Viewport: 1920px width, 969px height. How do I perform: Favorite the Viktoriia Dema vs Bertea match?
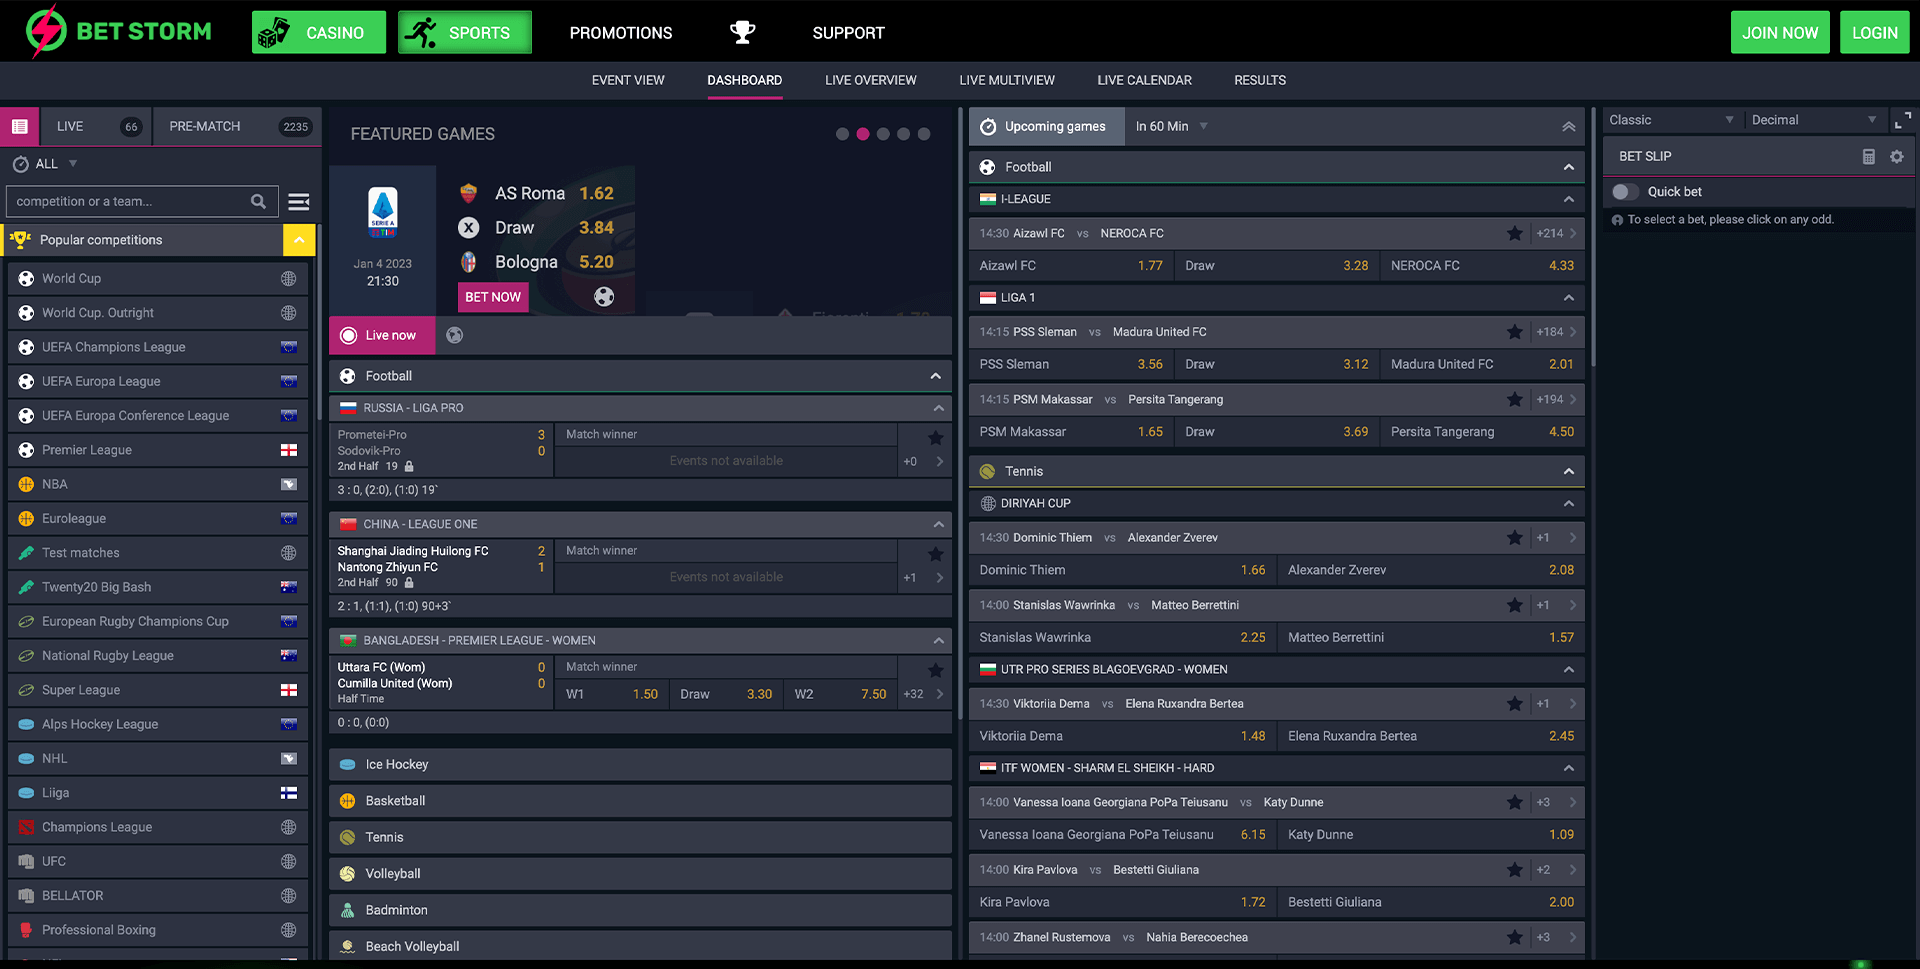pos(1514,703)
